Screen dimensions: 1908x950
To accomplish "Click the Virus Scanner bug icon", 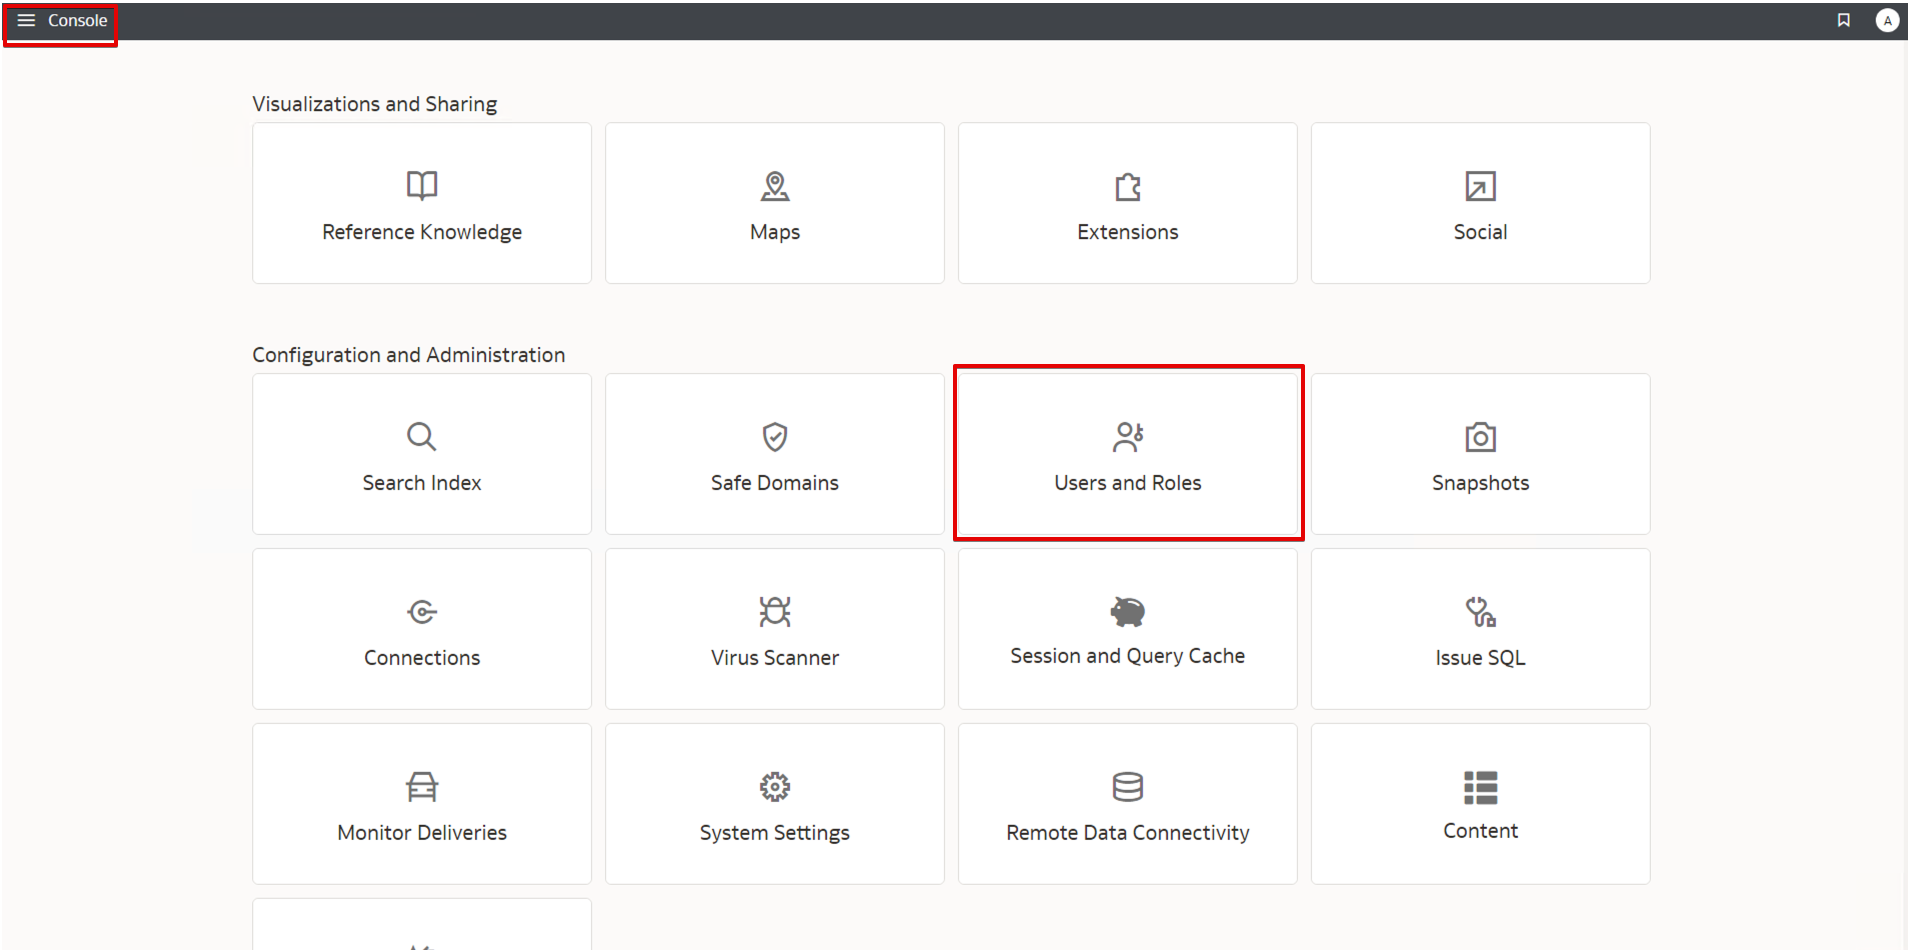I will pyautogui.click(x=775, y=612).
